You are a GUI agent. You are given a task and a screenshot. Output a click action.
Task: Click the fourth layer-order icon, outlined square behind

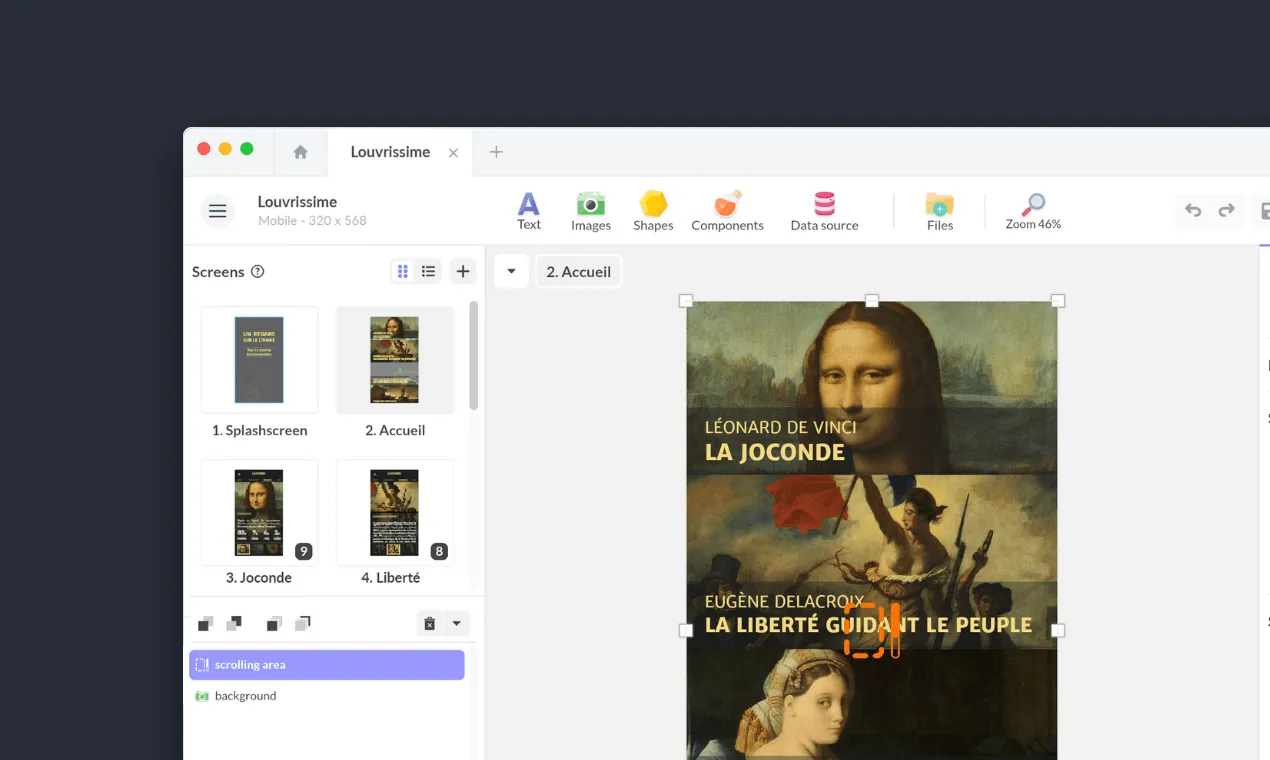[x=303, y=624]
